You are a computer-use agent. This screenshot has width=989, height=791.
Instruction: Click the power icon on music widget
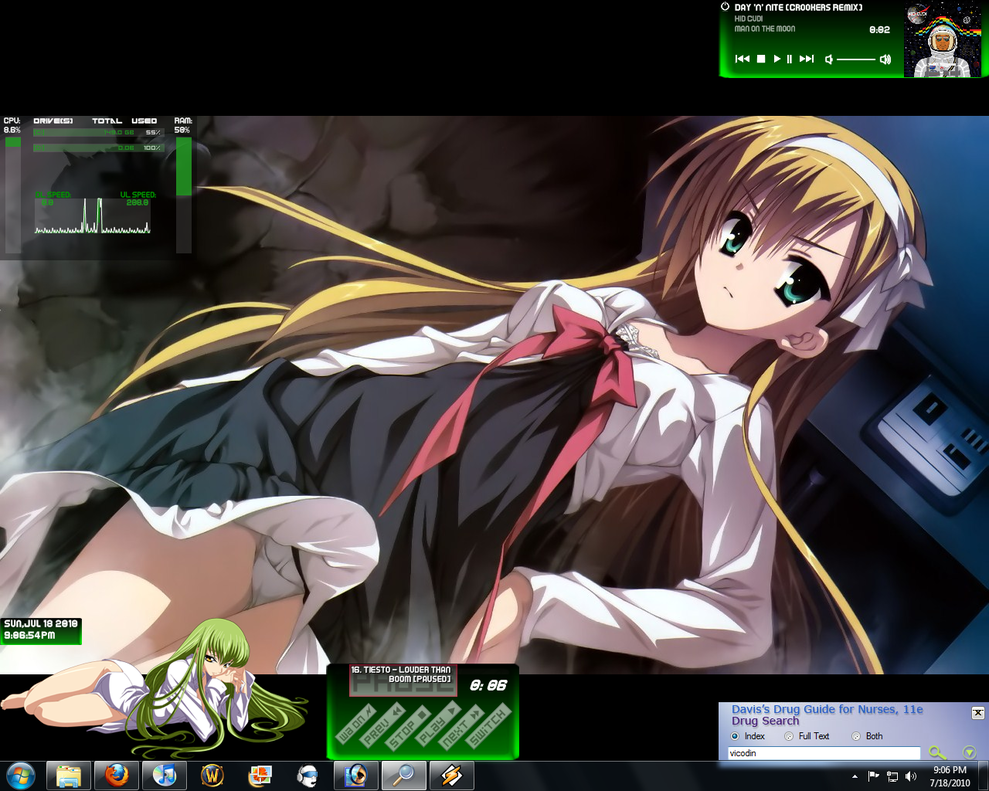pos(725,7)
